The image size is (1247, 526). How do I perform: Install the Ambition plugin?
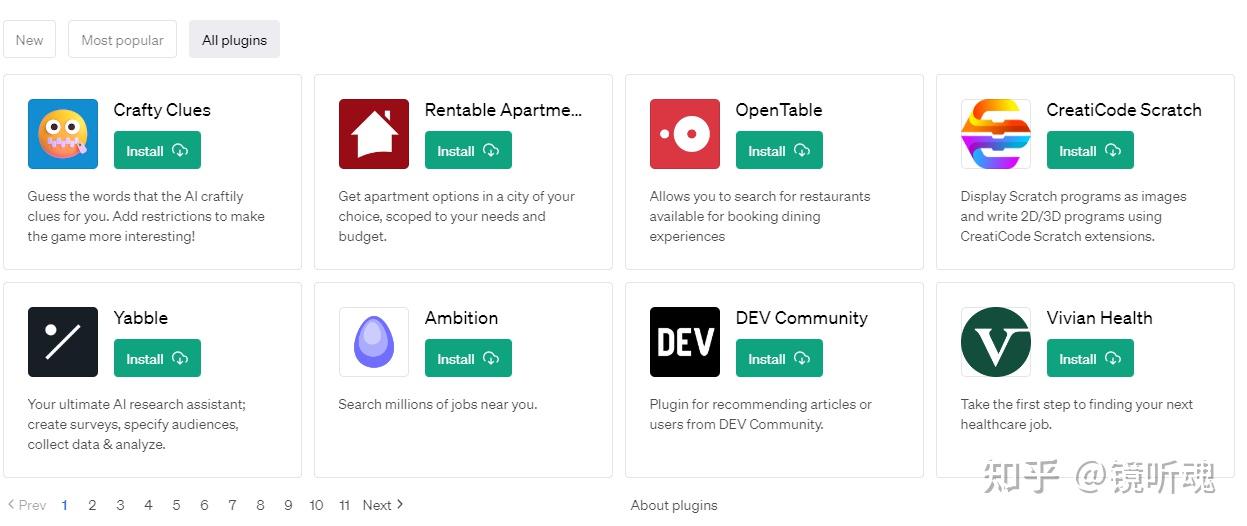468,359
